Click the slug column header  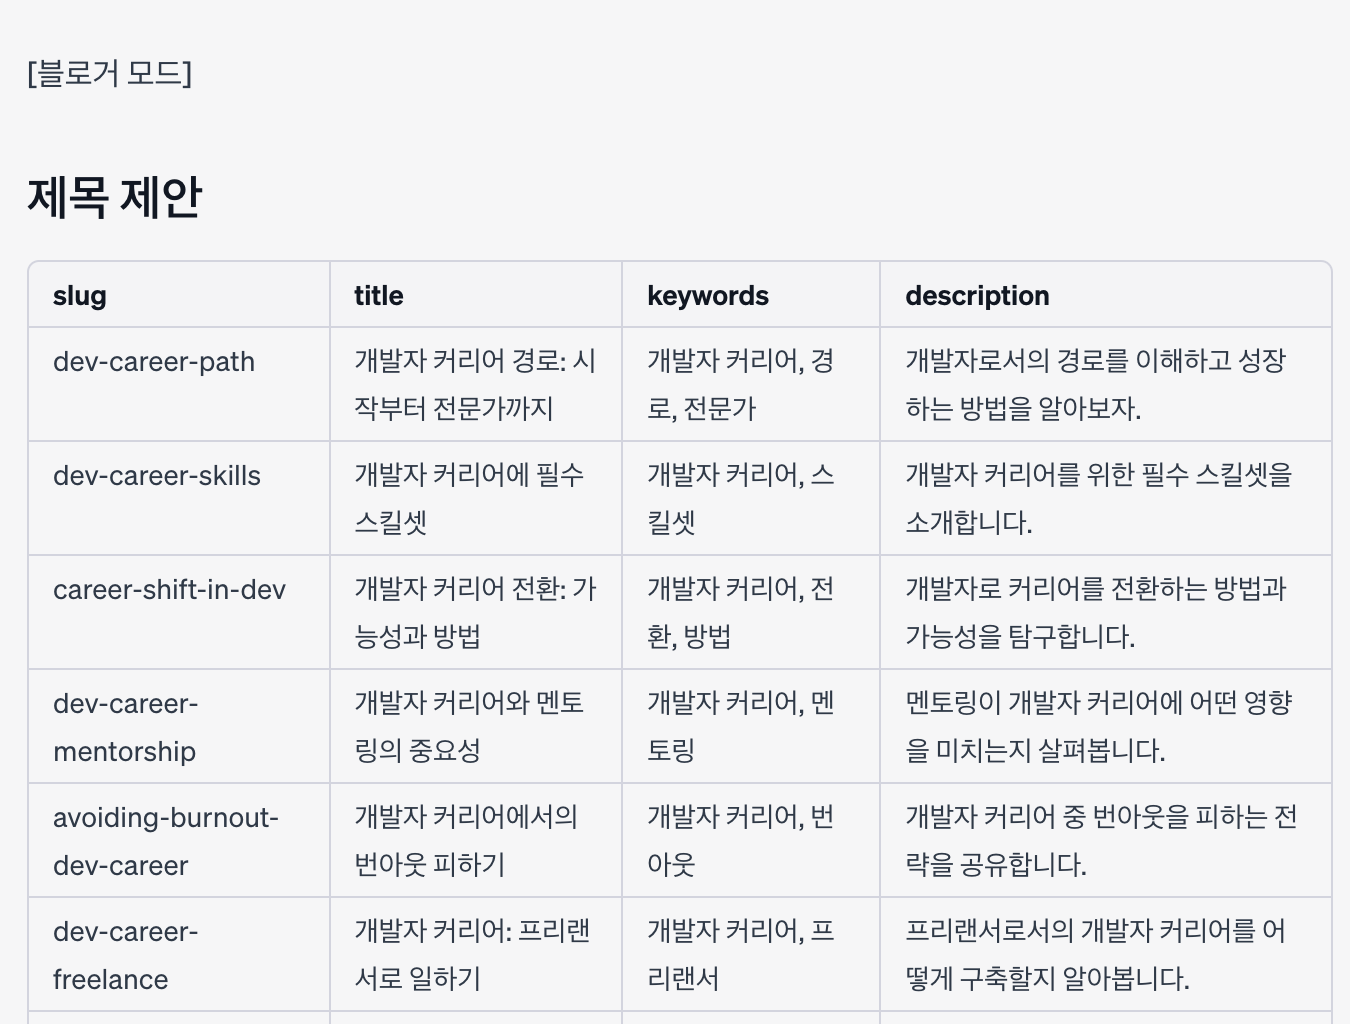click(x=80, y=296)
